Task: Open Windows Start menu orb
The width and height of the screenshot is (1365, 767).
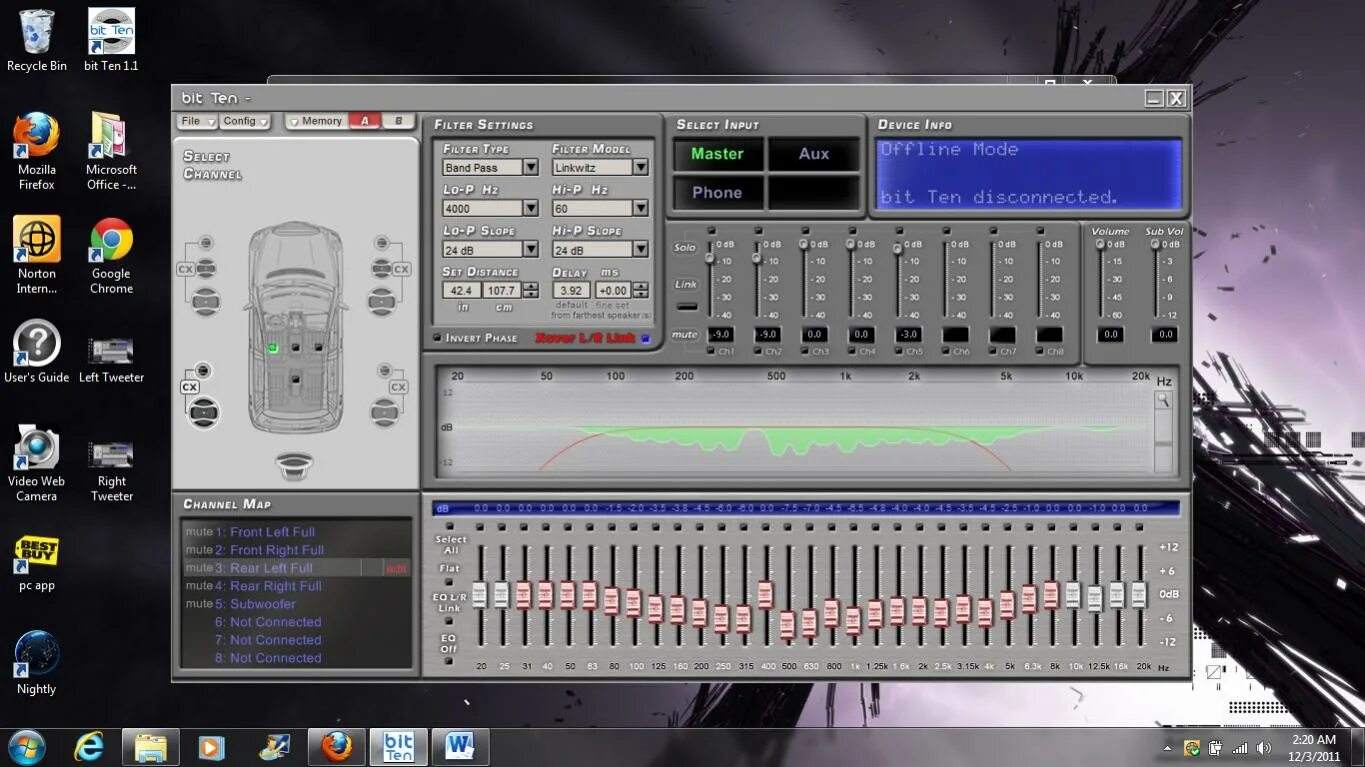Action: tap(26, 747)
